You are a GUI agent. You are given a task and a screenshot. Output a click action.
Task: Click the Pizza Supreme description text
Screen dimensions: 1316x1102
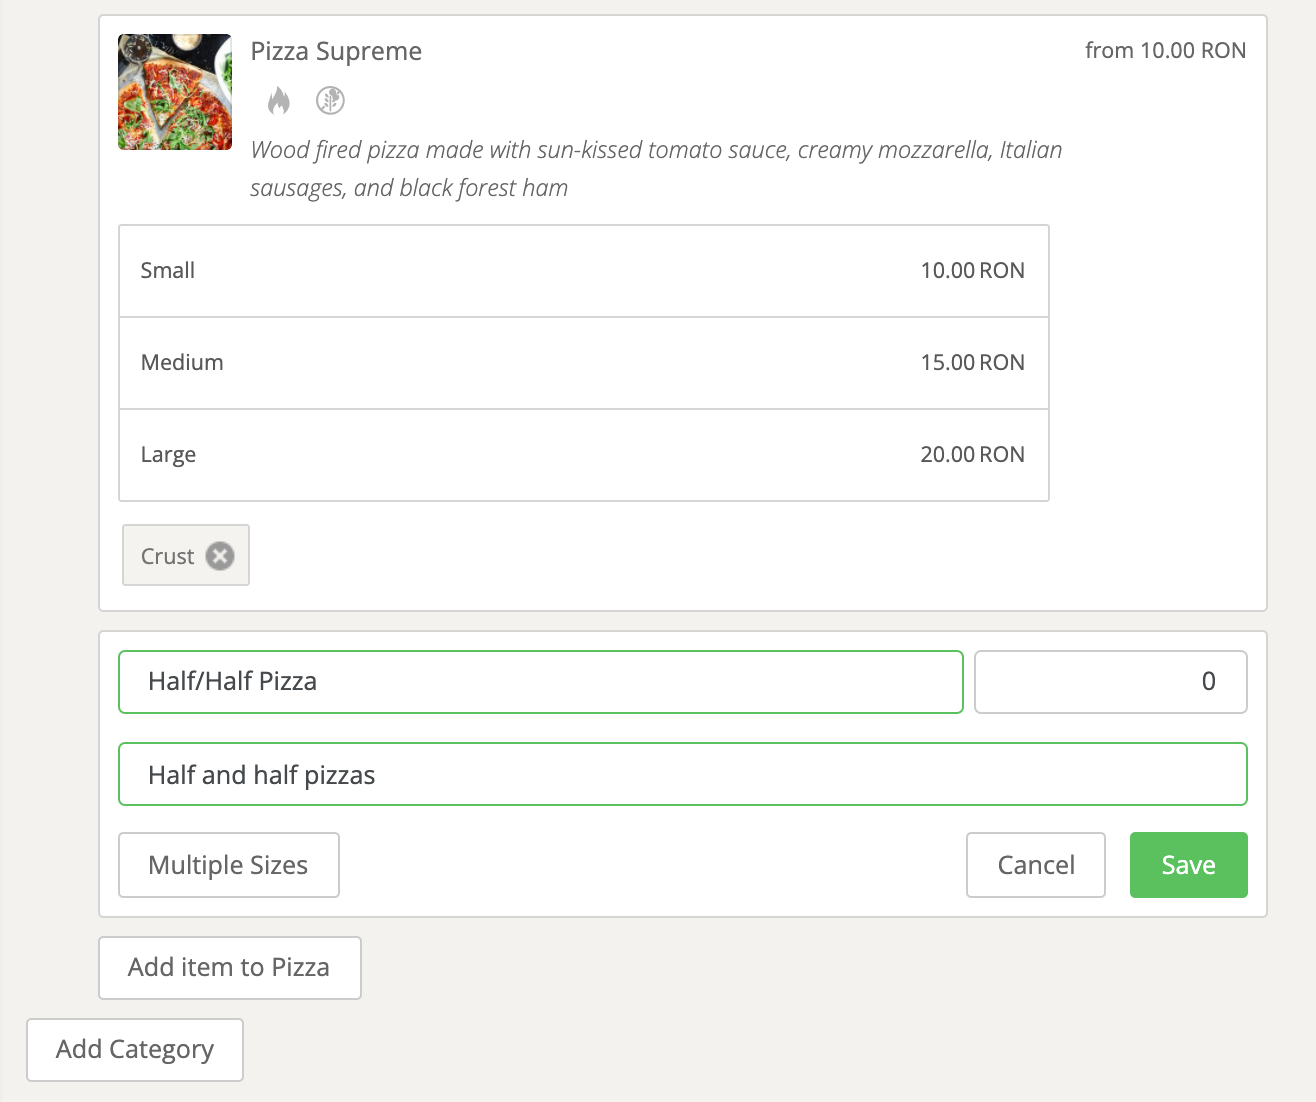pos(655,169)
